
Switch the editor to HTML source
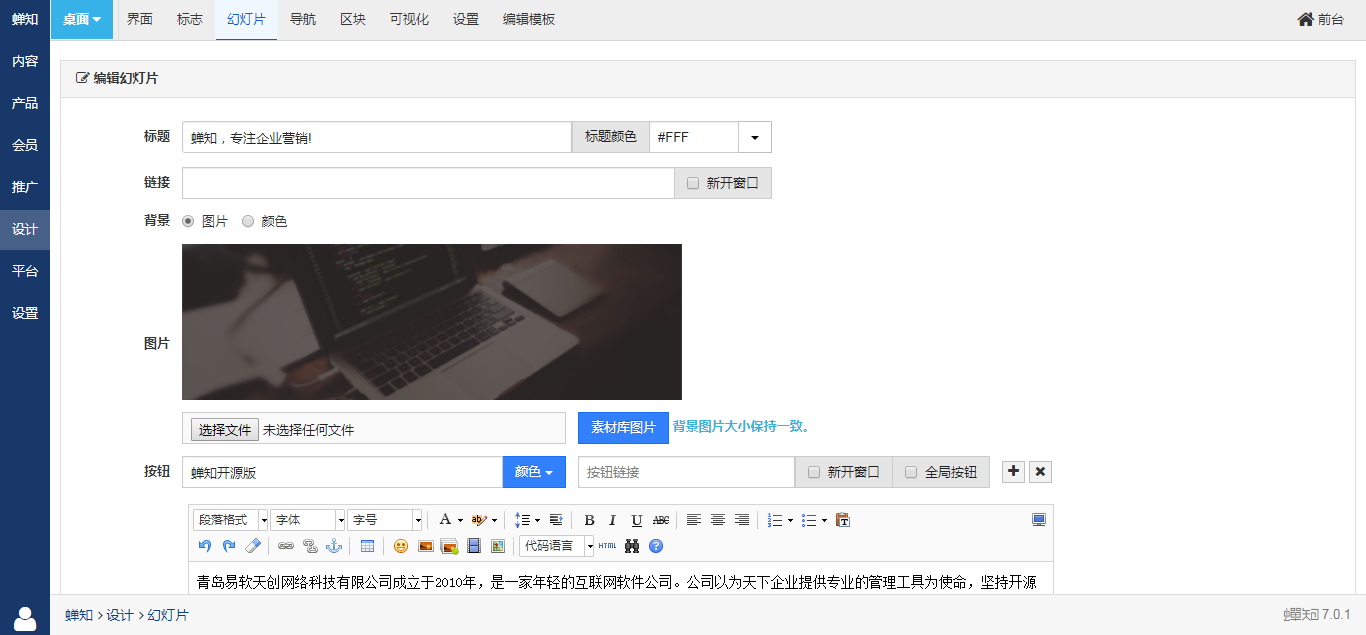click(x=608, y=546)
